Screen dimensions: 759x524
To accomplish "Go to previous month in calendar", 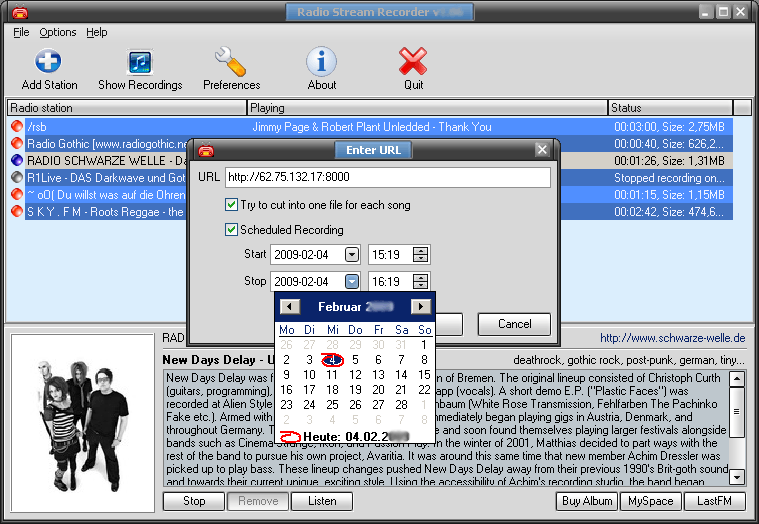I will click(x=289, y=307).
